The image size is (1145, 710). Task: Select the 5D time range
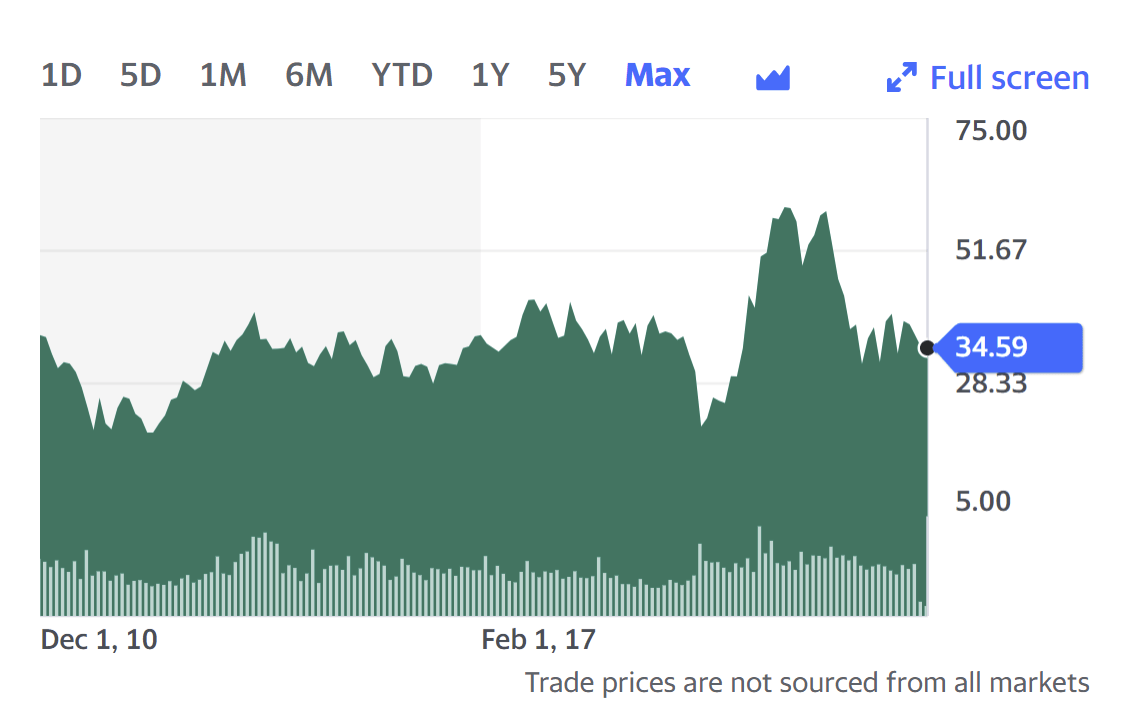[x=140, y=75]
